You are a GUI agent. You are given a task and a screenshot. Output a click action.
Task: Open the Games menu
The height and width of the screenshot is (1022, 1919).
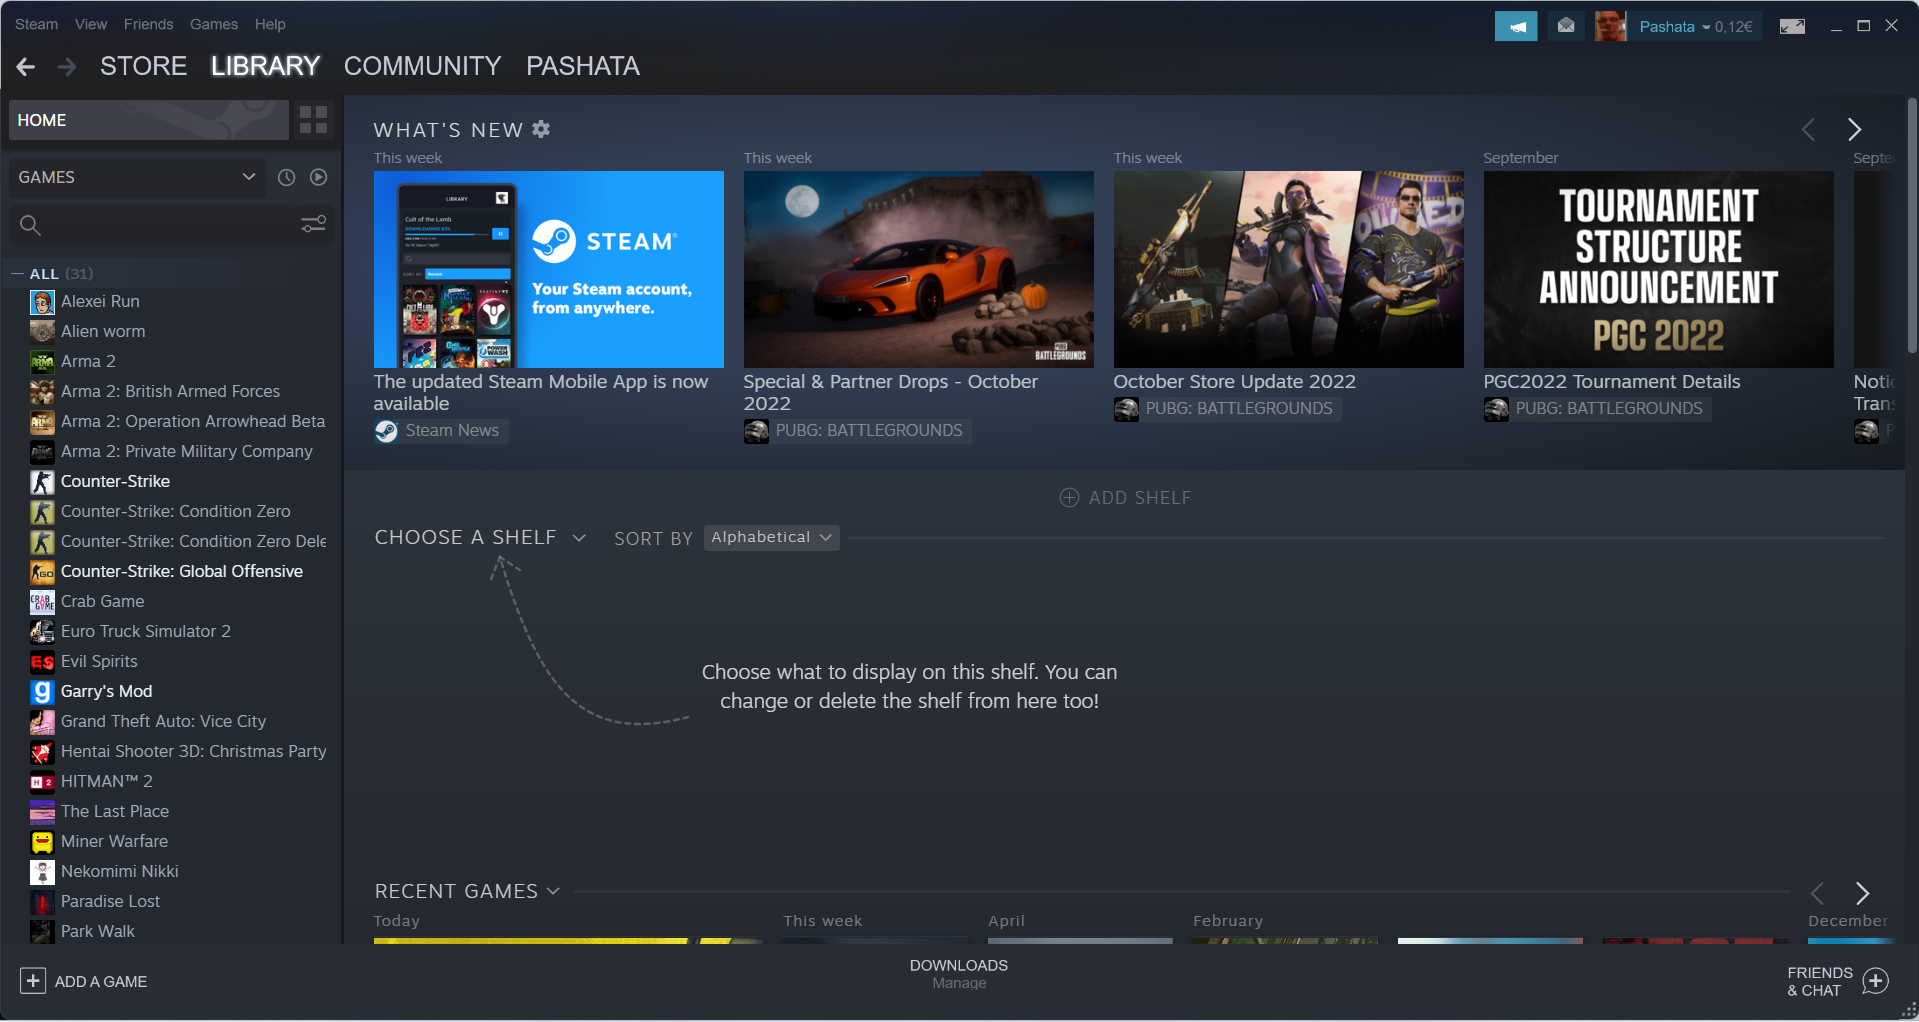click(x=214, y=24)
